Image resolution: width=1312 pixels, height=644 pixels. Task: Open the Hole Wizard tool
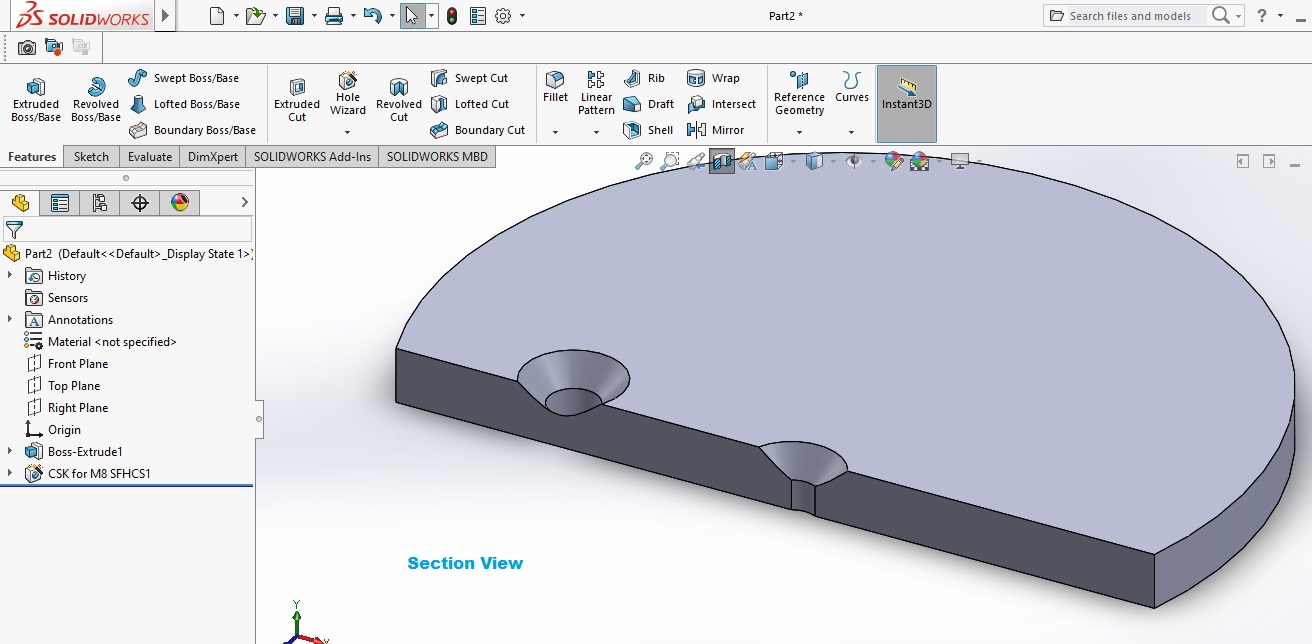(348, 93)
